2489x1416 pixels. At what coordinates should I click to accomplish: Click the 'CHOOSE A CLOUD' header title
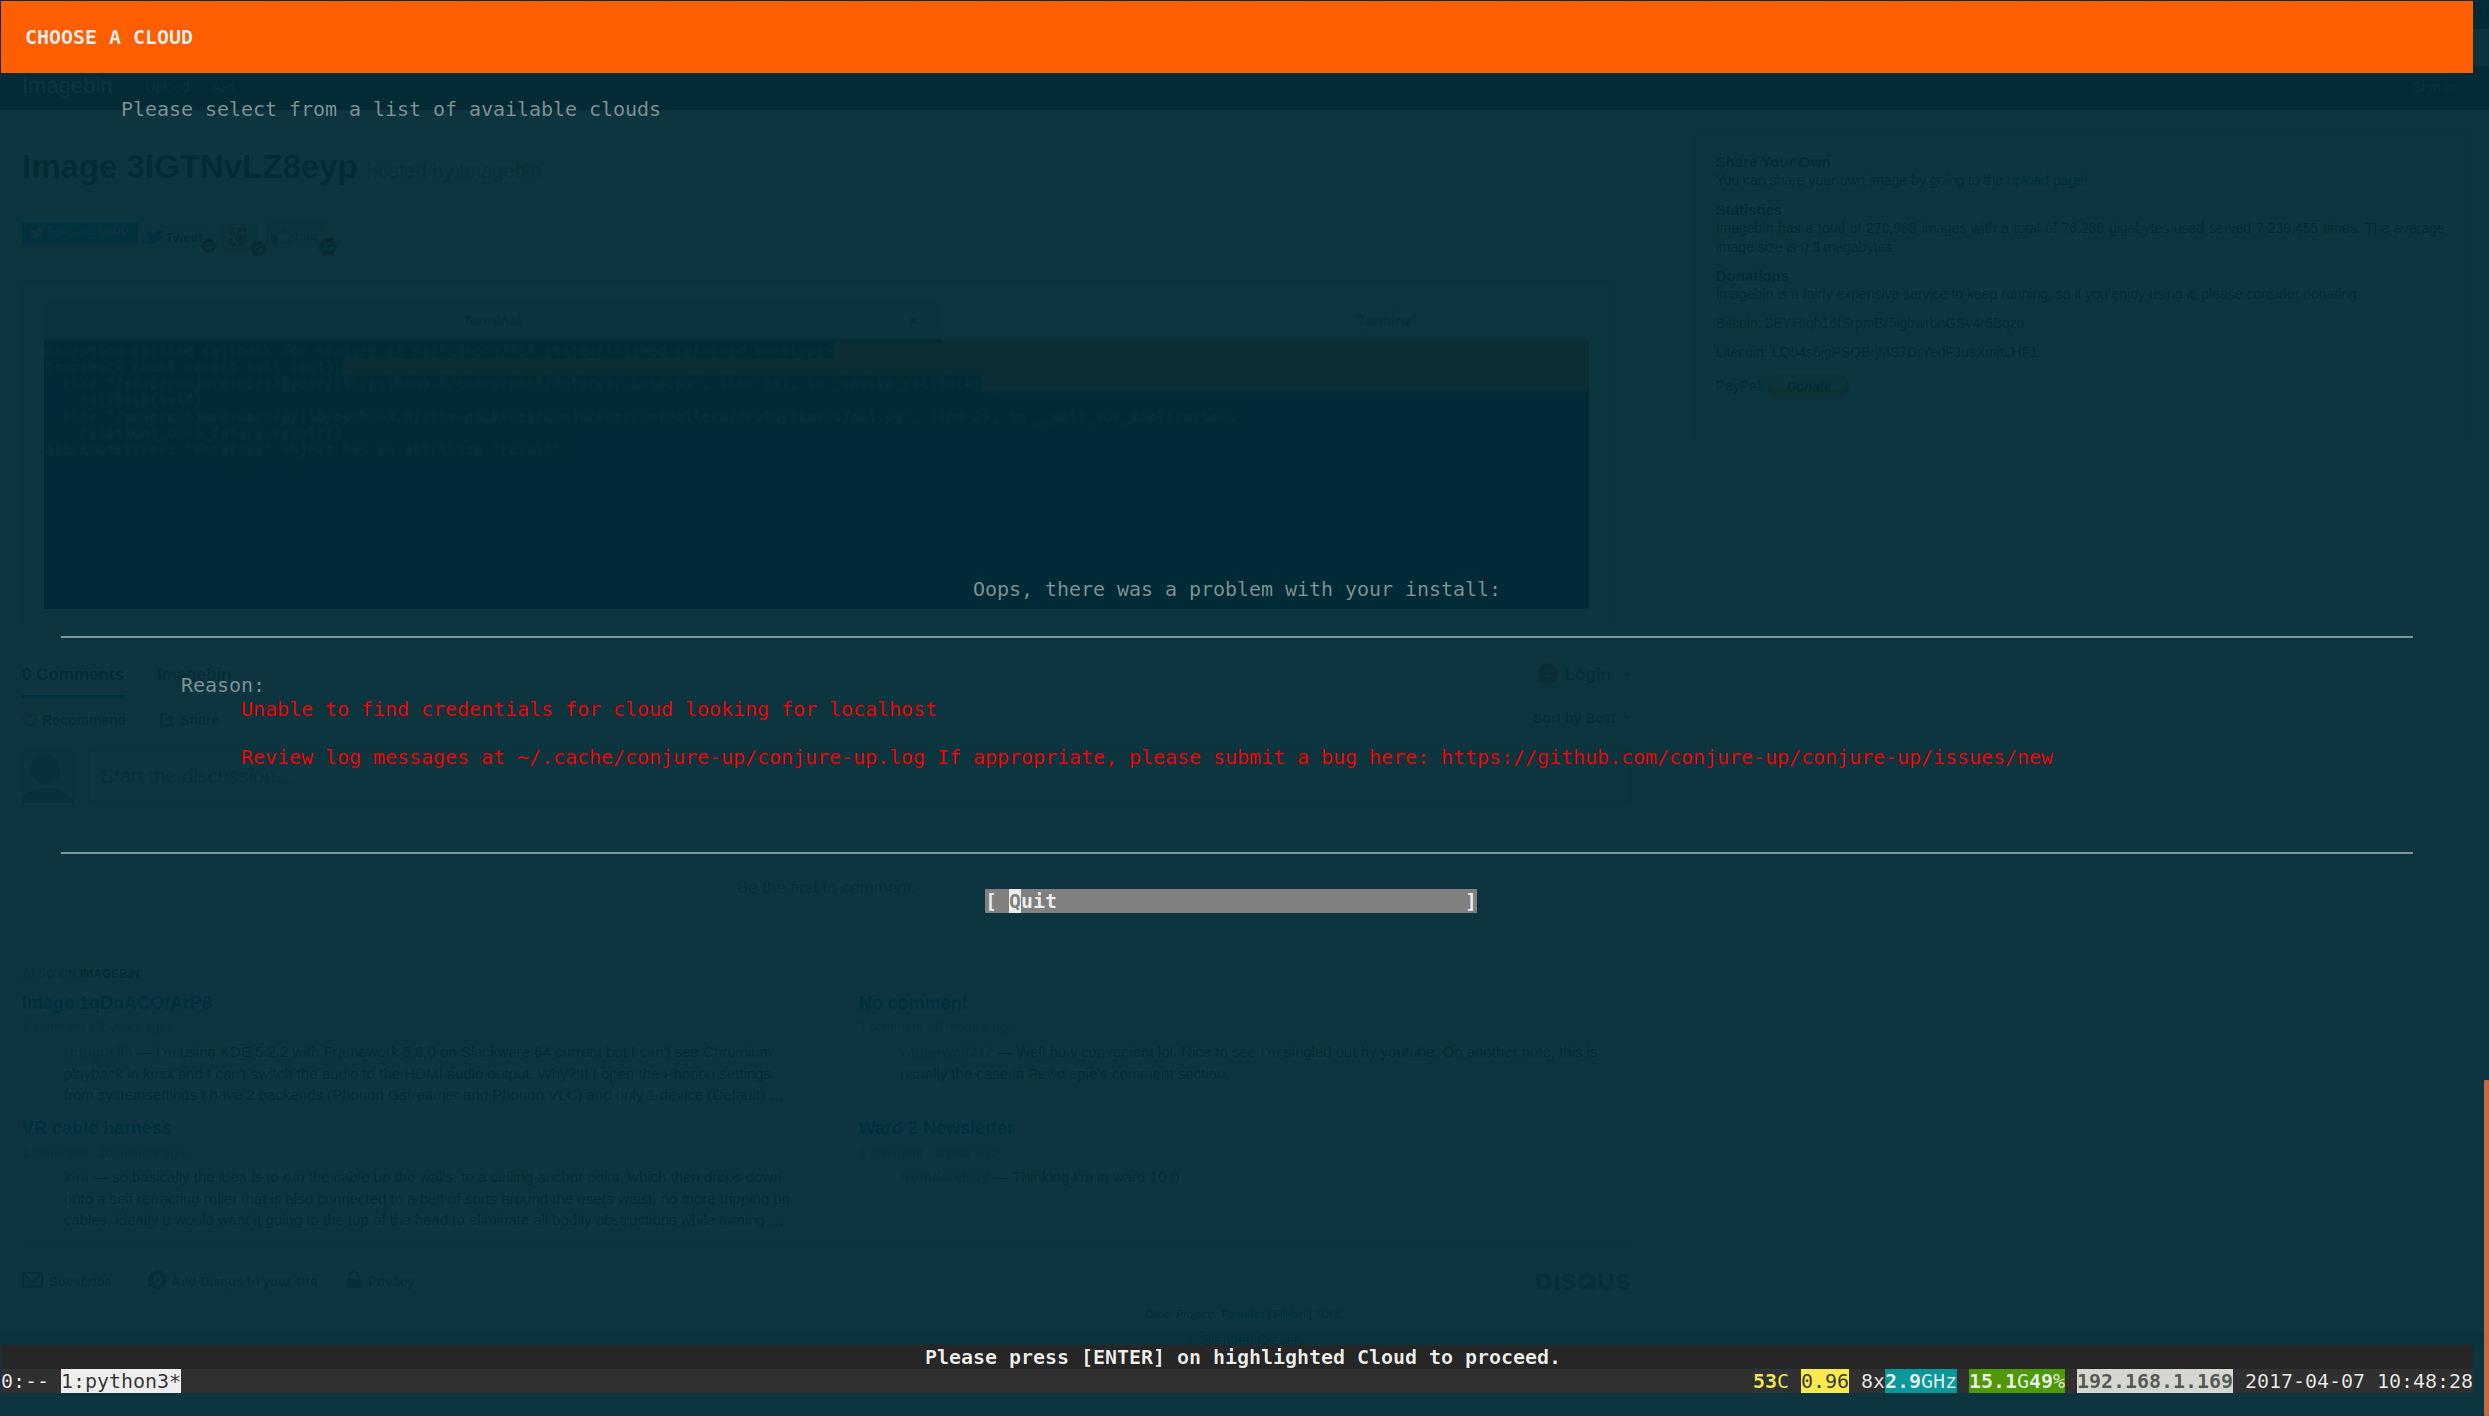pos(109,38)
